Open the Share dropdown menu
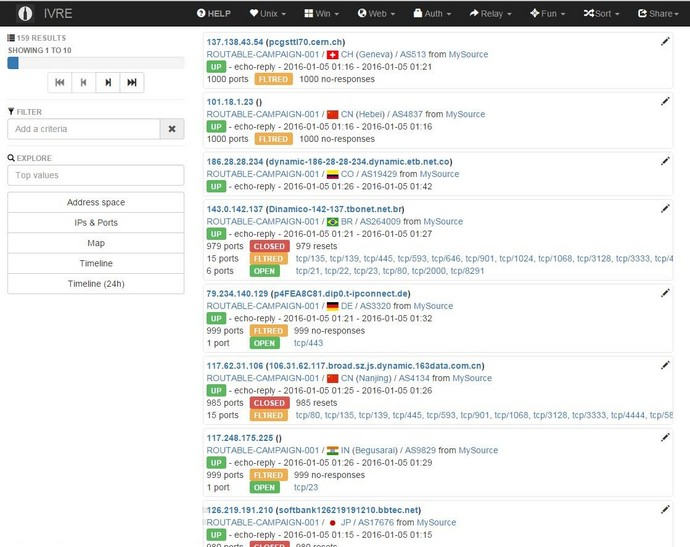 click(x=658, y=14)
